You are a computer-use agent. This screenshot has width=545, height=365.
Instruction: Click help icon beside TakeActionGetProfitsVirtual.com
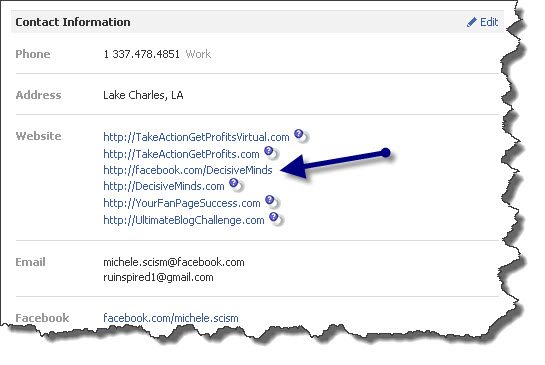coord(299,134)
